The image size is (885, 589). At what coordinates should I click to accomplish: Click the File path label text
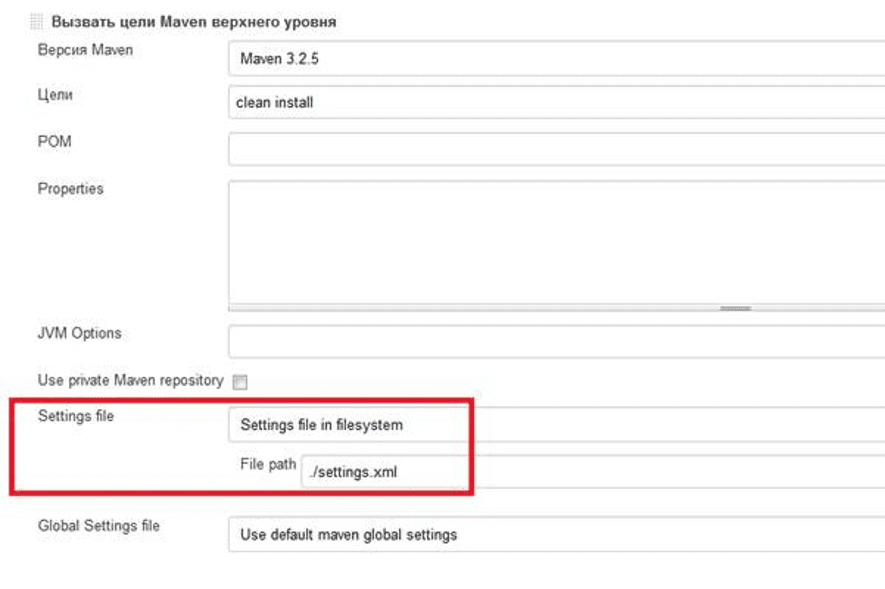tap(268, 465)
